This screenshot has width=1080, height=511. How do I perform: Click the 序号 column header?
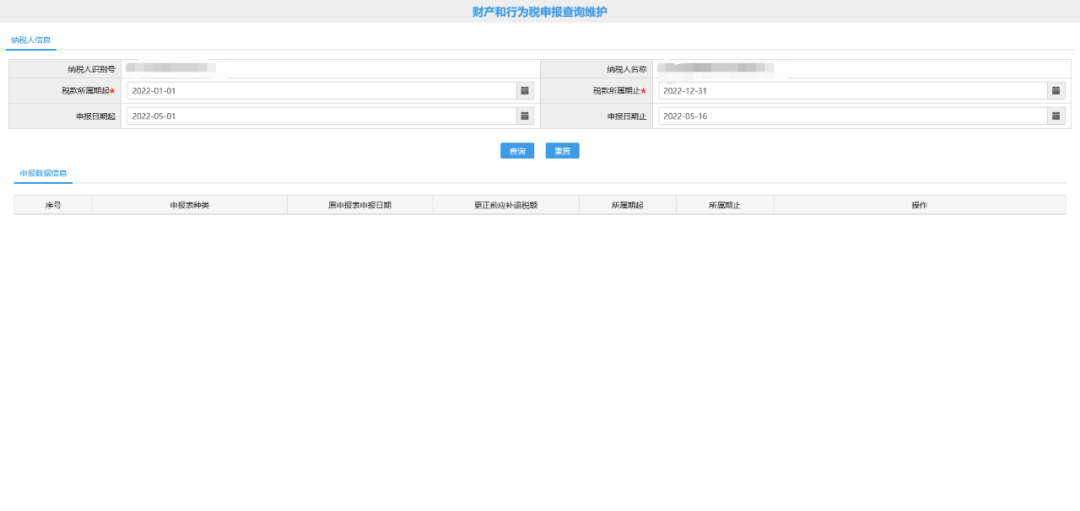[x=53, y=205]
